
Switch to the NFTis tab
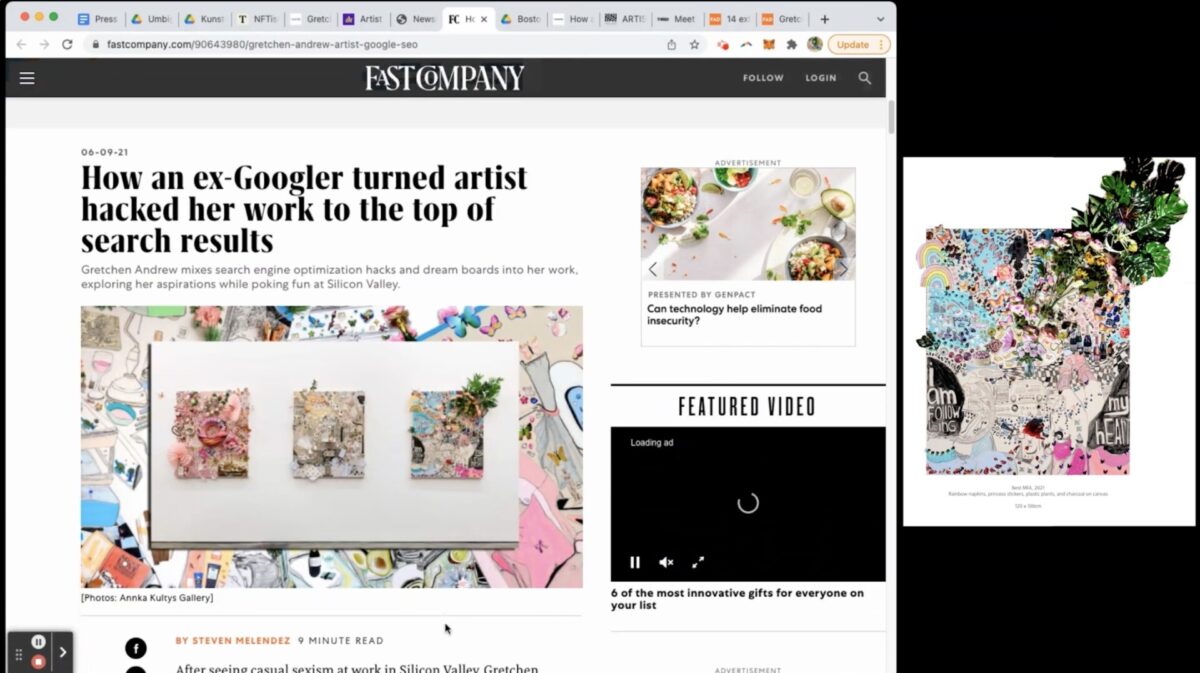tap(256, 19)
